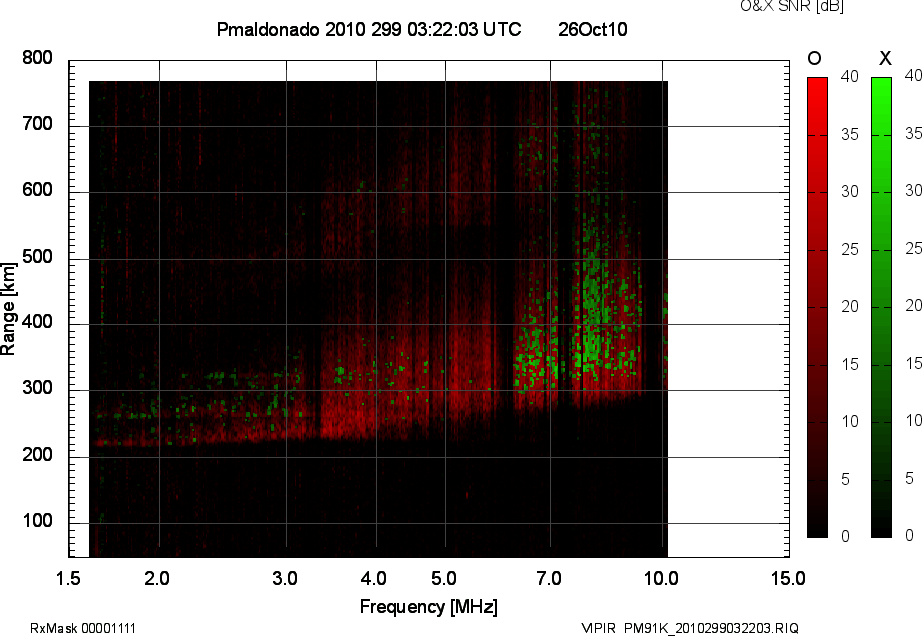The width and height of the screenshot is (922, 636).
Task: Click range axis tick label '500'
Action: [38, 257]
